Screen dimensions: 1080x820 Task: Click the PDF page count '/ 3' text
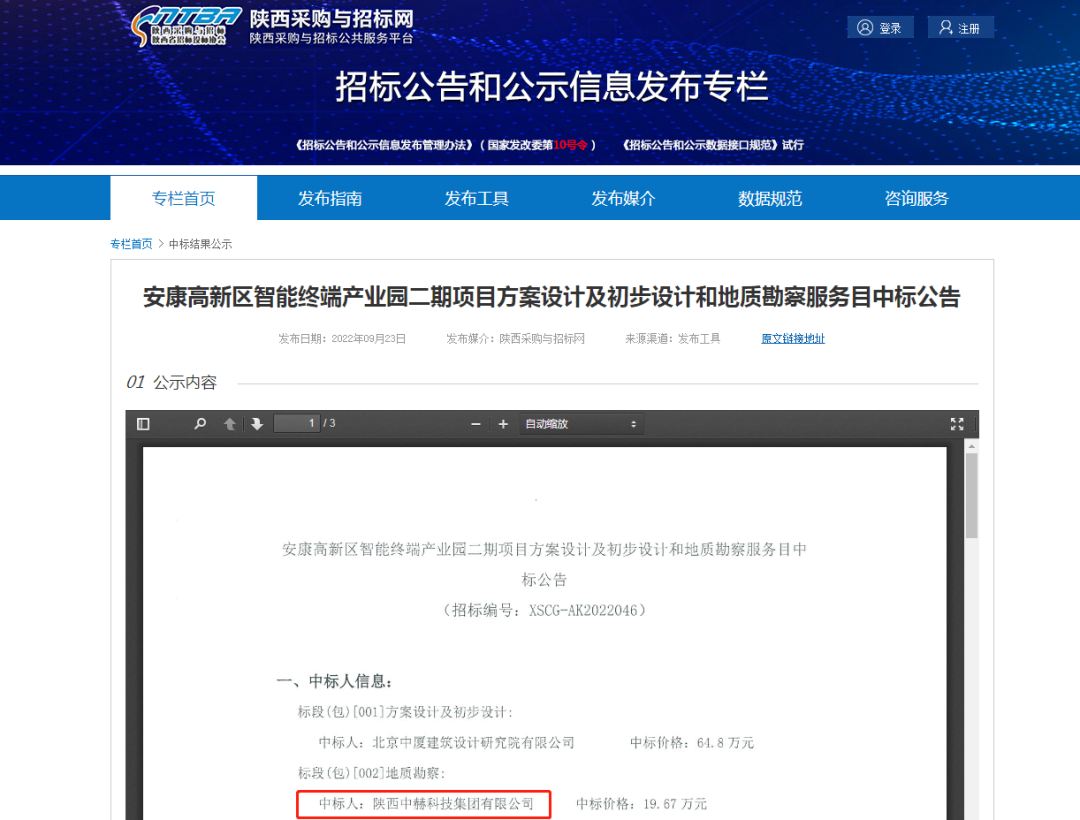tap(329, 423)
